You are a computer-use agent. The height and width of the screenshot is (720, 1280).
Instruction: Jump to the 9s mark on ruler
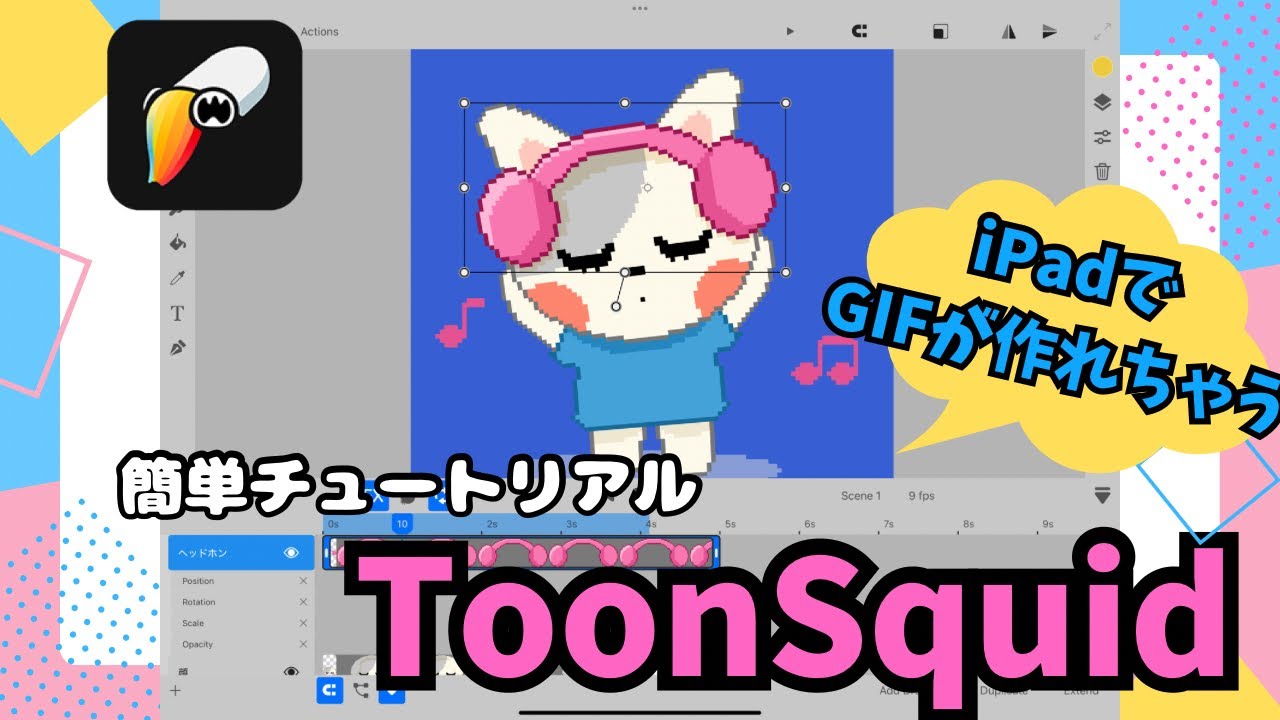coord(1047,524)
